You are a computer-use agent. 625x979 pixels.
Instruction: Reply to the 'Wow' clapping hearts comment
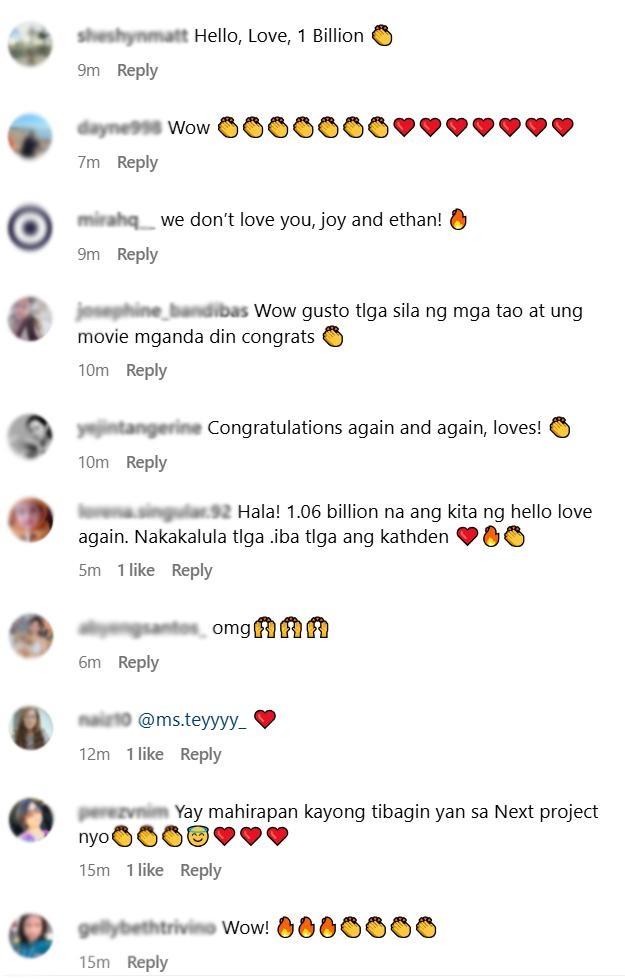coord(137,162)
